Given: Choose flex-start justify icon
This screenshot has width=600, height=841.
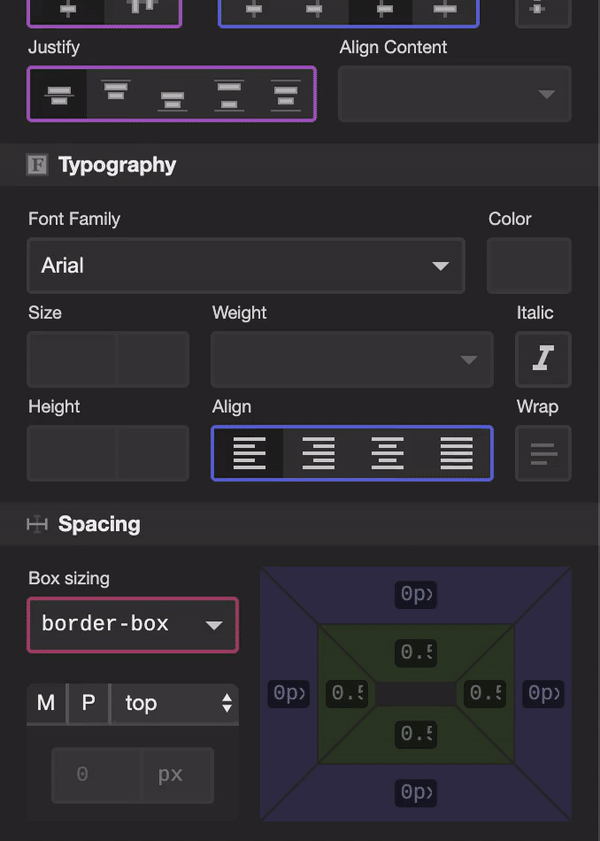Looking at the screenshot, I should click(x=115, y=94).
